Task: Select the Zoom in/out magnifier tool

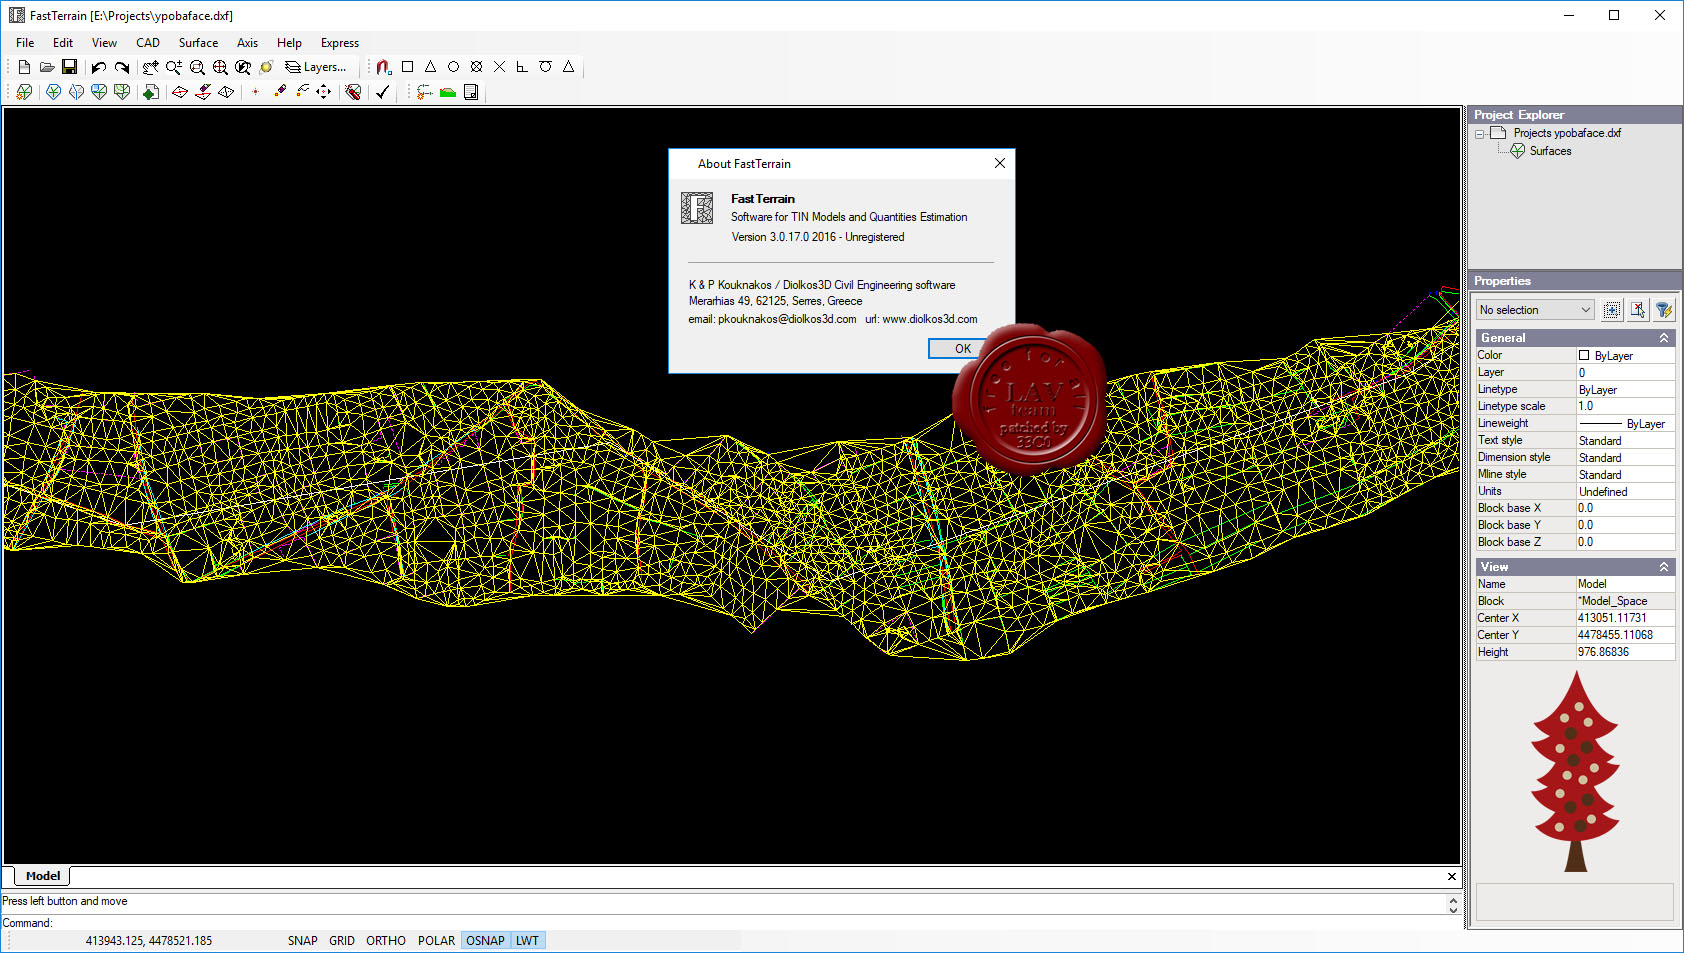Action: coord(174,67)
